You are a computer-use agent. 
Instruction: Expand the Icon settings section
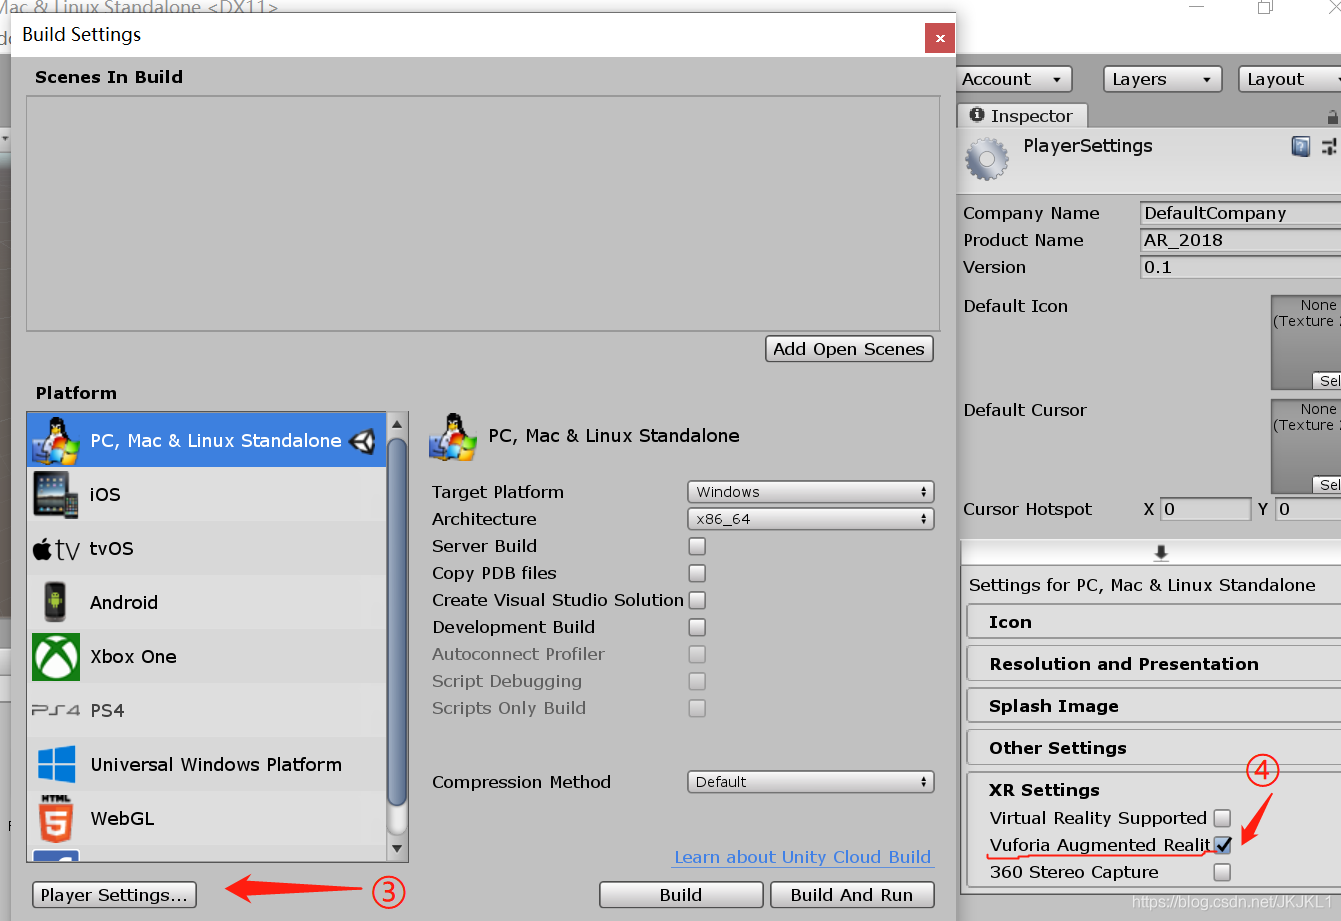pyautogui.click(x=1154, y=622)
